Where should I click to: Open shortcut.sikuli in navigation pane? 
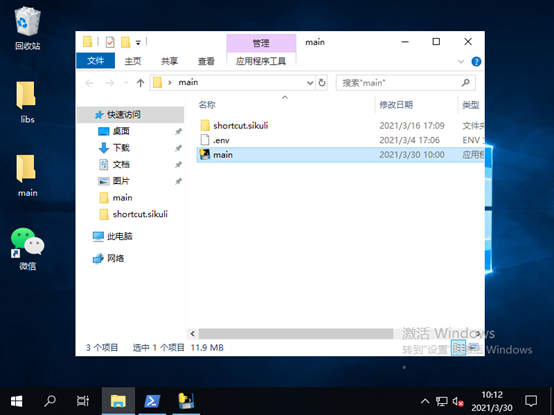coord(140,214)
